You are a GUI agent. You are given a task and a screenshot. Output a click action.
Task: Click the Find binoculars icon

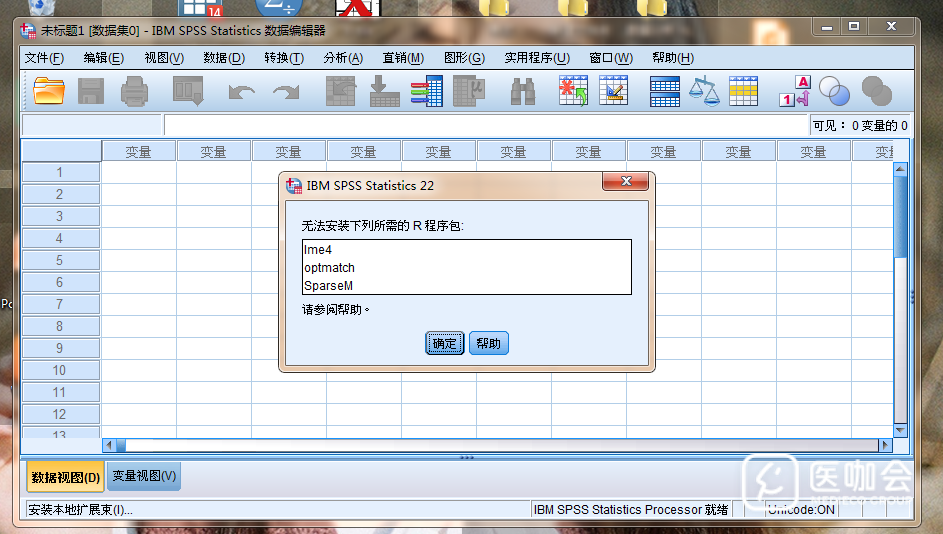pos(522,92)
